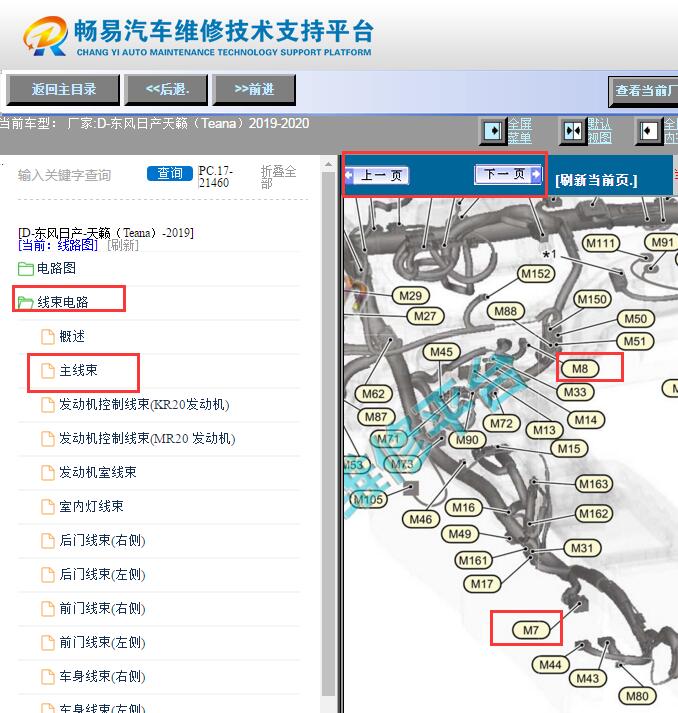Click 折叠全部 to collapse the tree
Image resolution: width=678 pixels, height=713 pixels.
(x=278, y=177)
